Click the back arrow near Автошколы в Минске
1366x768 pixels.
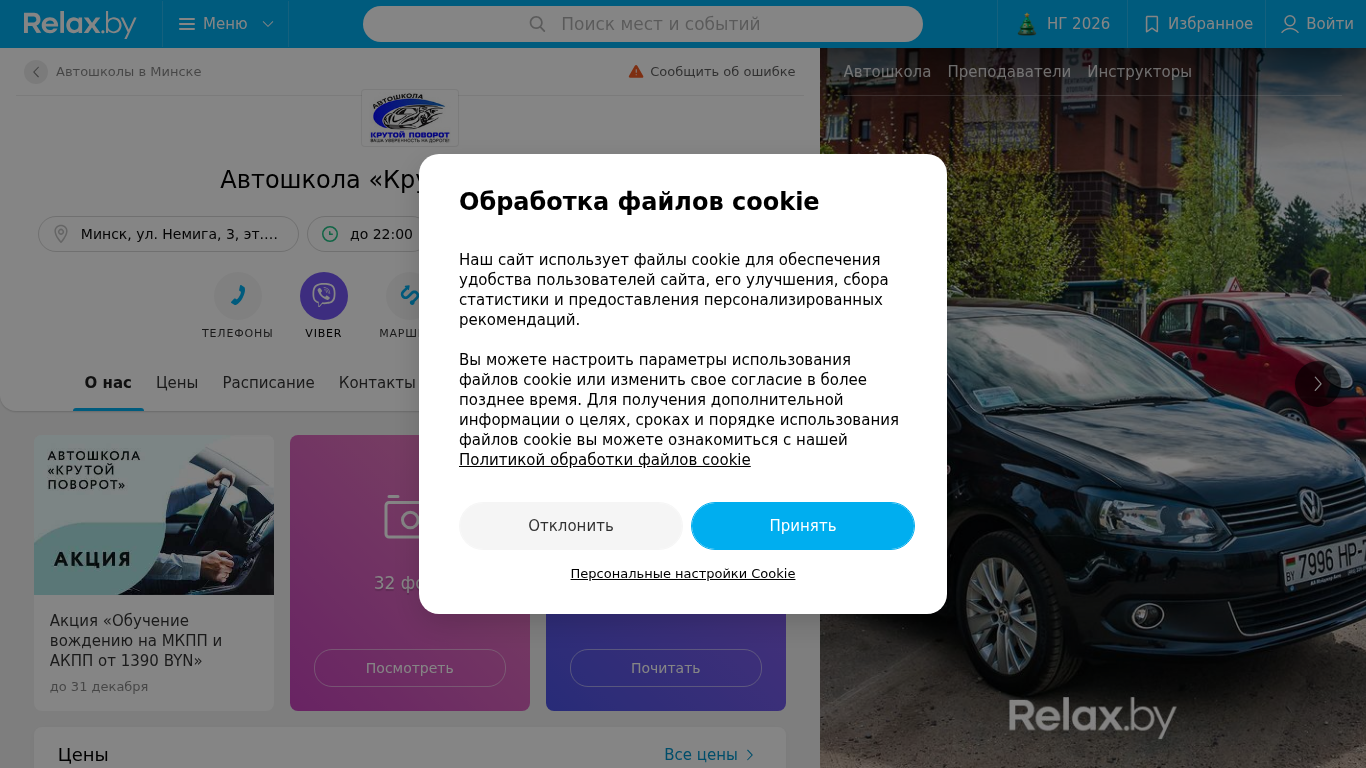36,72
